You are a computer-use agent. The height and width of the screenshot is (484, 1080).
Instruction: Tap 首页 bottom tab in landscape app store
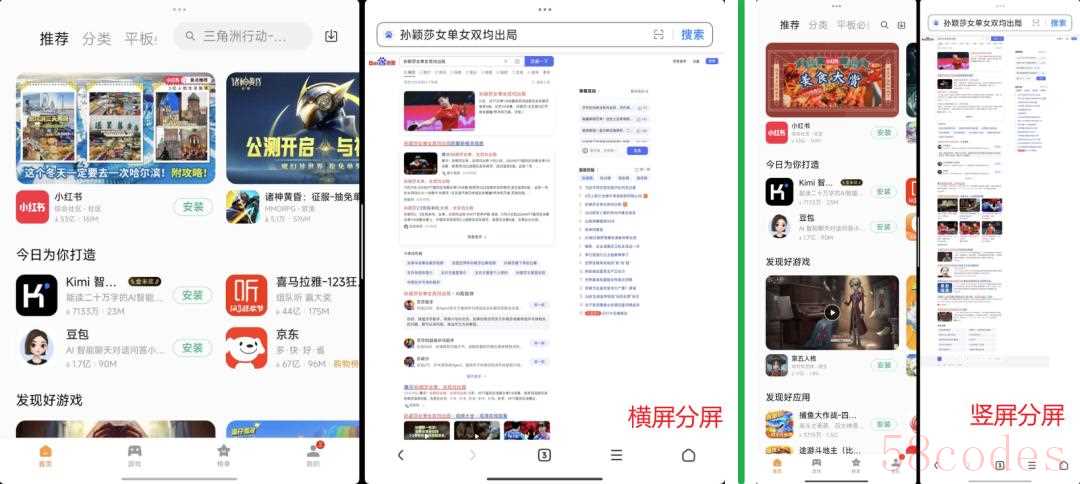coord(45,456)
